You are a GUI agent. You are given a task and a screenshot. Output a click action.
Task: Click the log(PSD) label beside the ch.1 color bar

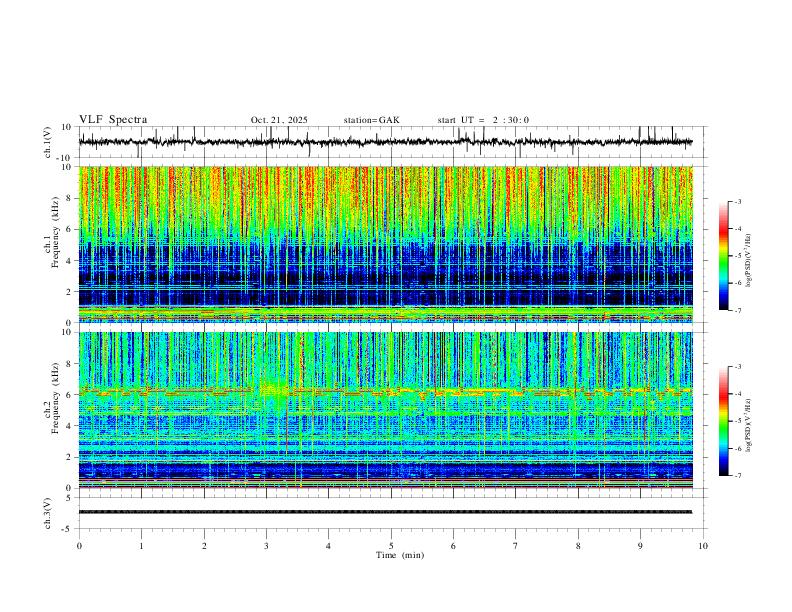(749, 260)
